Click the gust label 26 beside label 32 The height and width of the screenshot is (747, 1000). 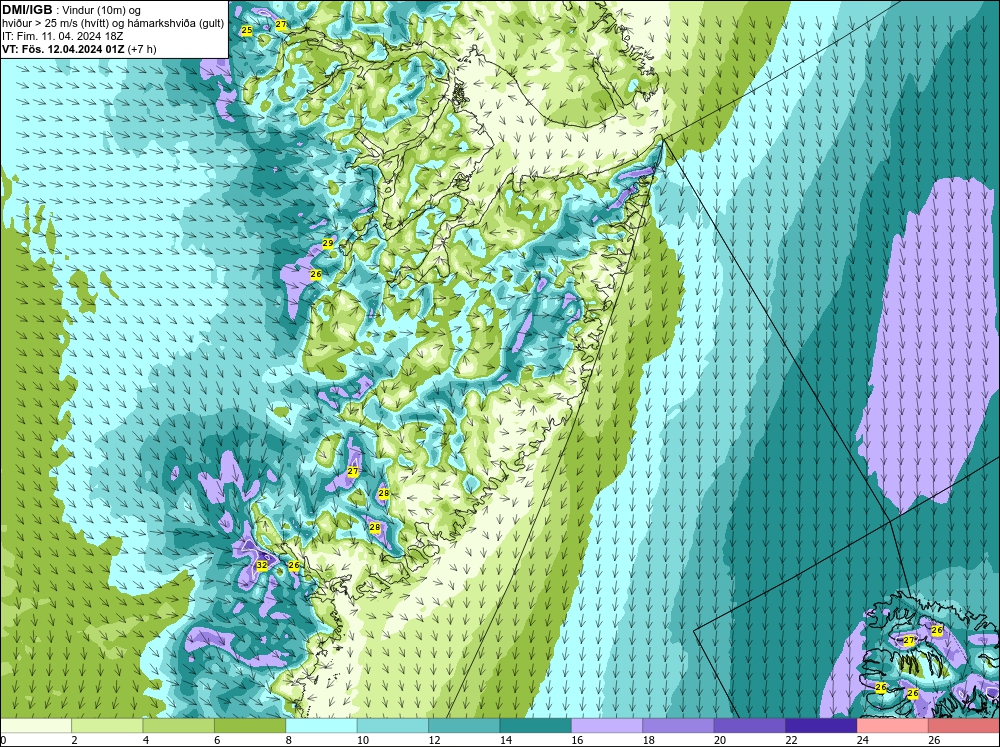(294, 565)
